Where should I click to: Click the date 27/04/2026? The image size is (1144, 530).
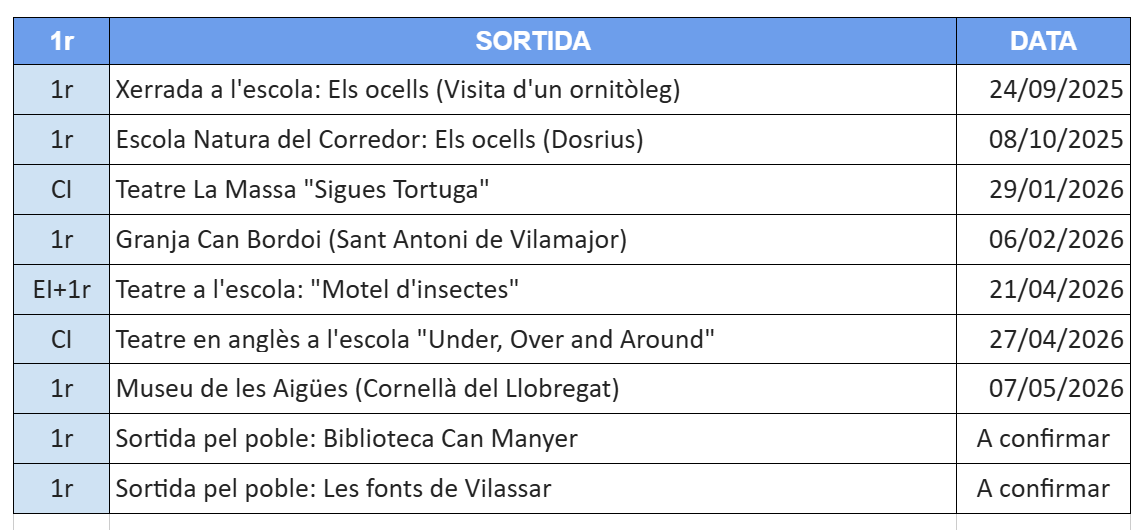coord(1056,340)
